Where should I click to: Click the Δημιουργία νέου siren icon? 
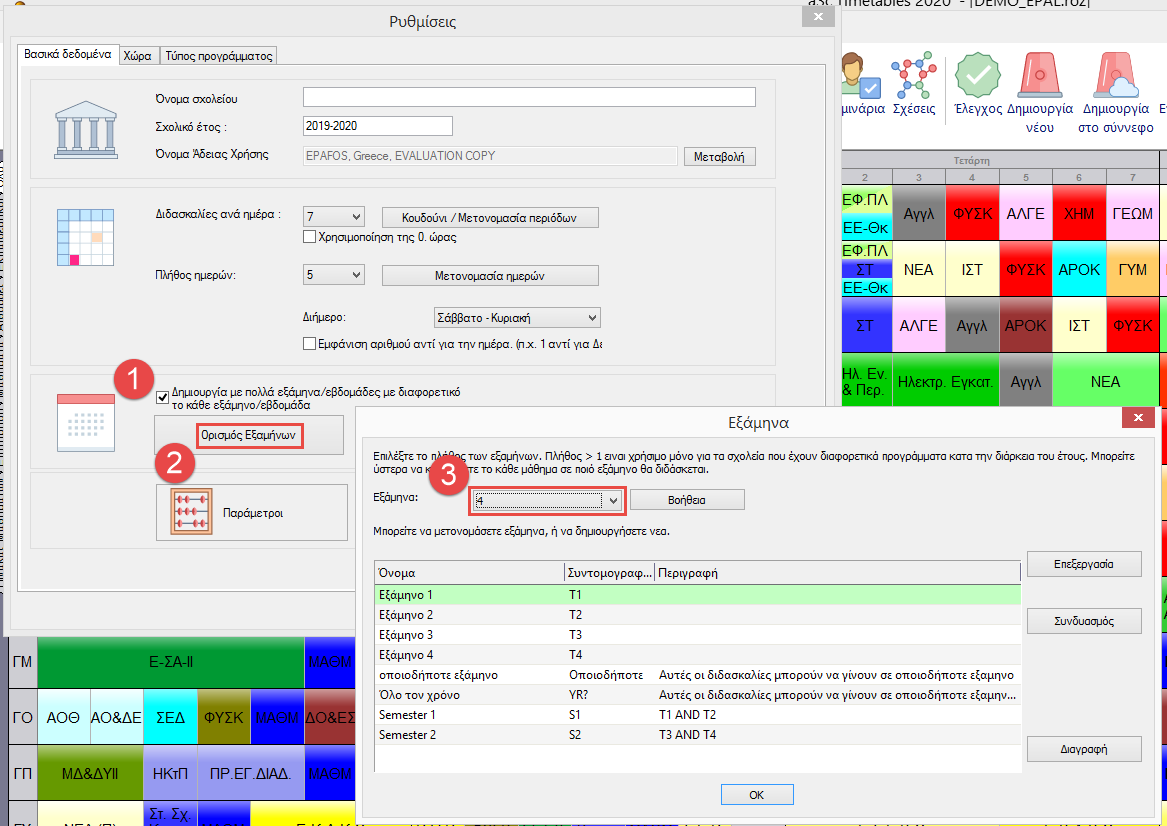coord(1039,76)
